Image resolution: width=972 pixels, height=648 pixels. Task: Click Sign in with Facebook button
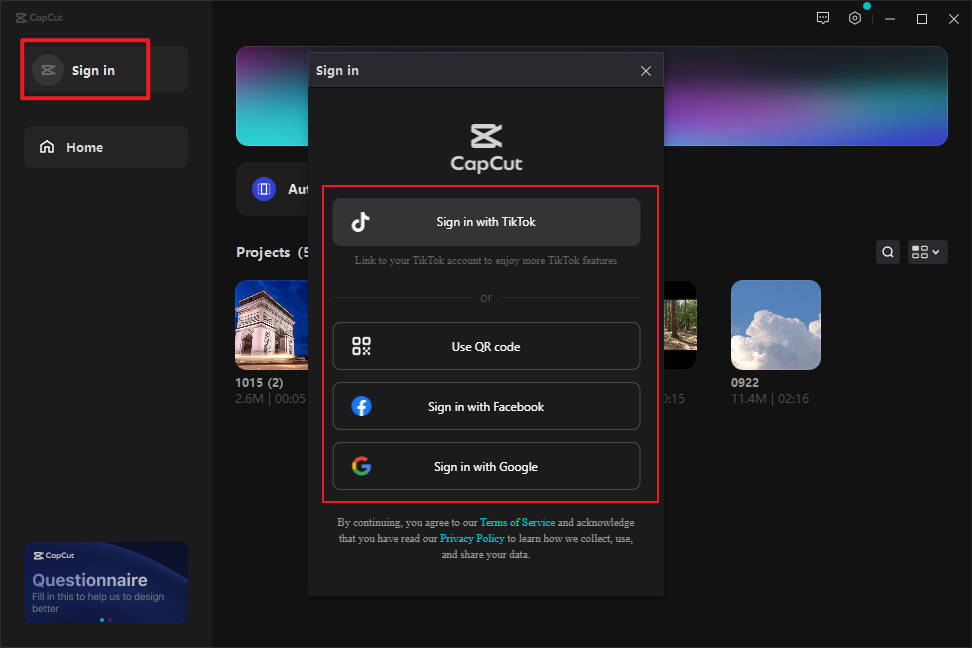(486, 406)
